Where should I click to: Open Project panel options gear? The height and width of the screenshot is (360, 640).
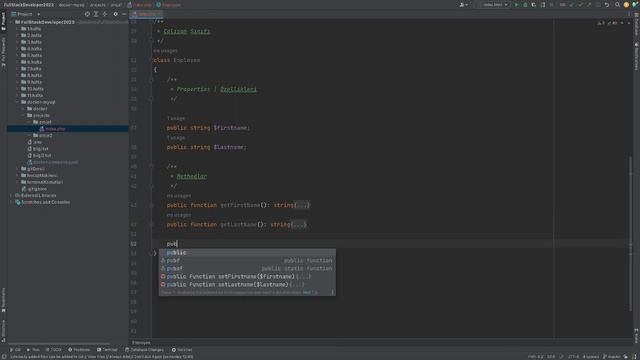tap(116, 14)
